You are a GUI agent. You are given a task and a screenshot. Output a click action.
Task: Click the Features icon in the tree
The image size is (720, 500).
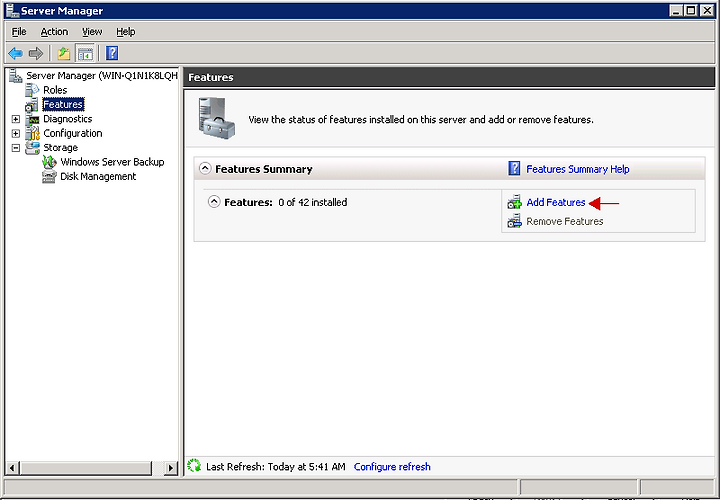pos(32,105)
